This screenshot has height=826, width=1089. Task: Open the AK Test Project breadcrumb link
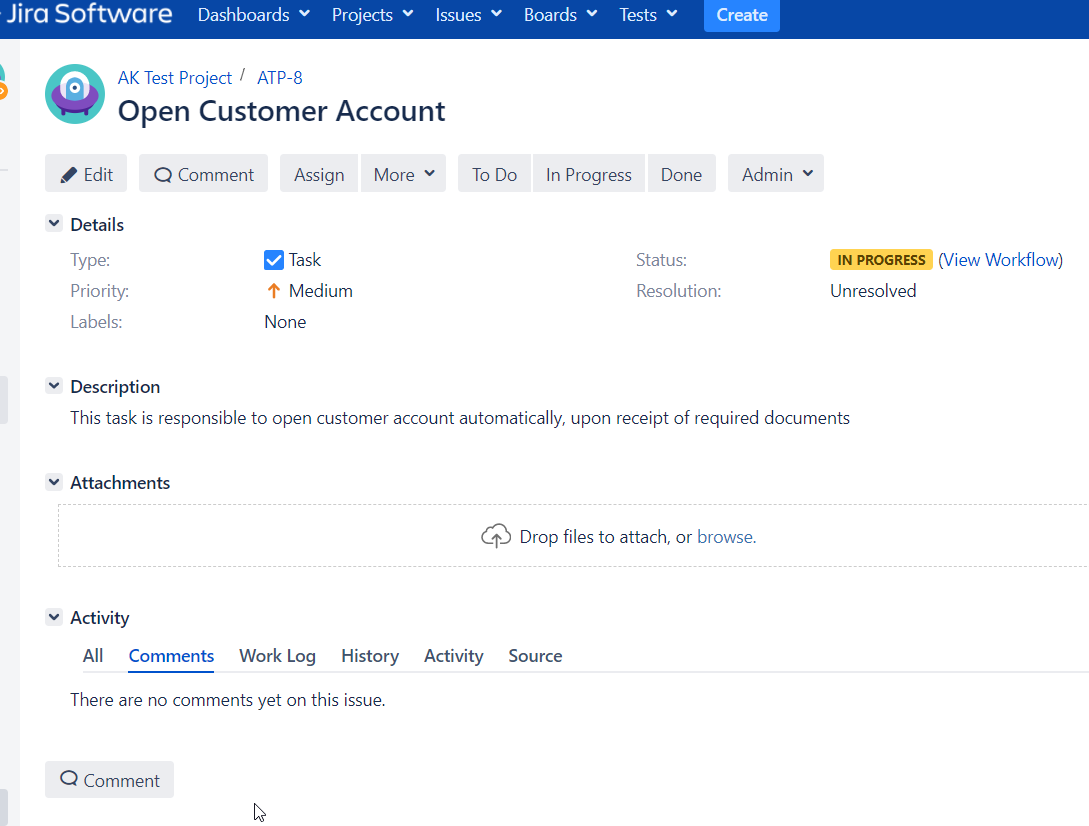[174, 78]
